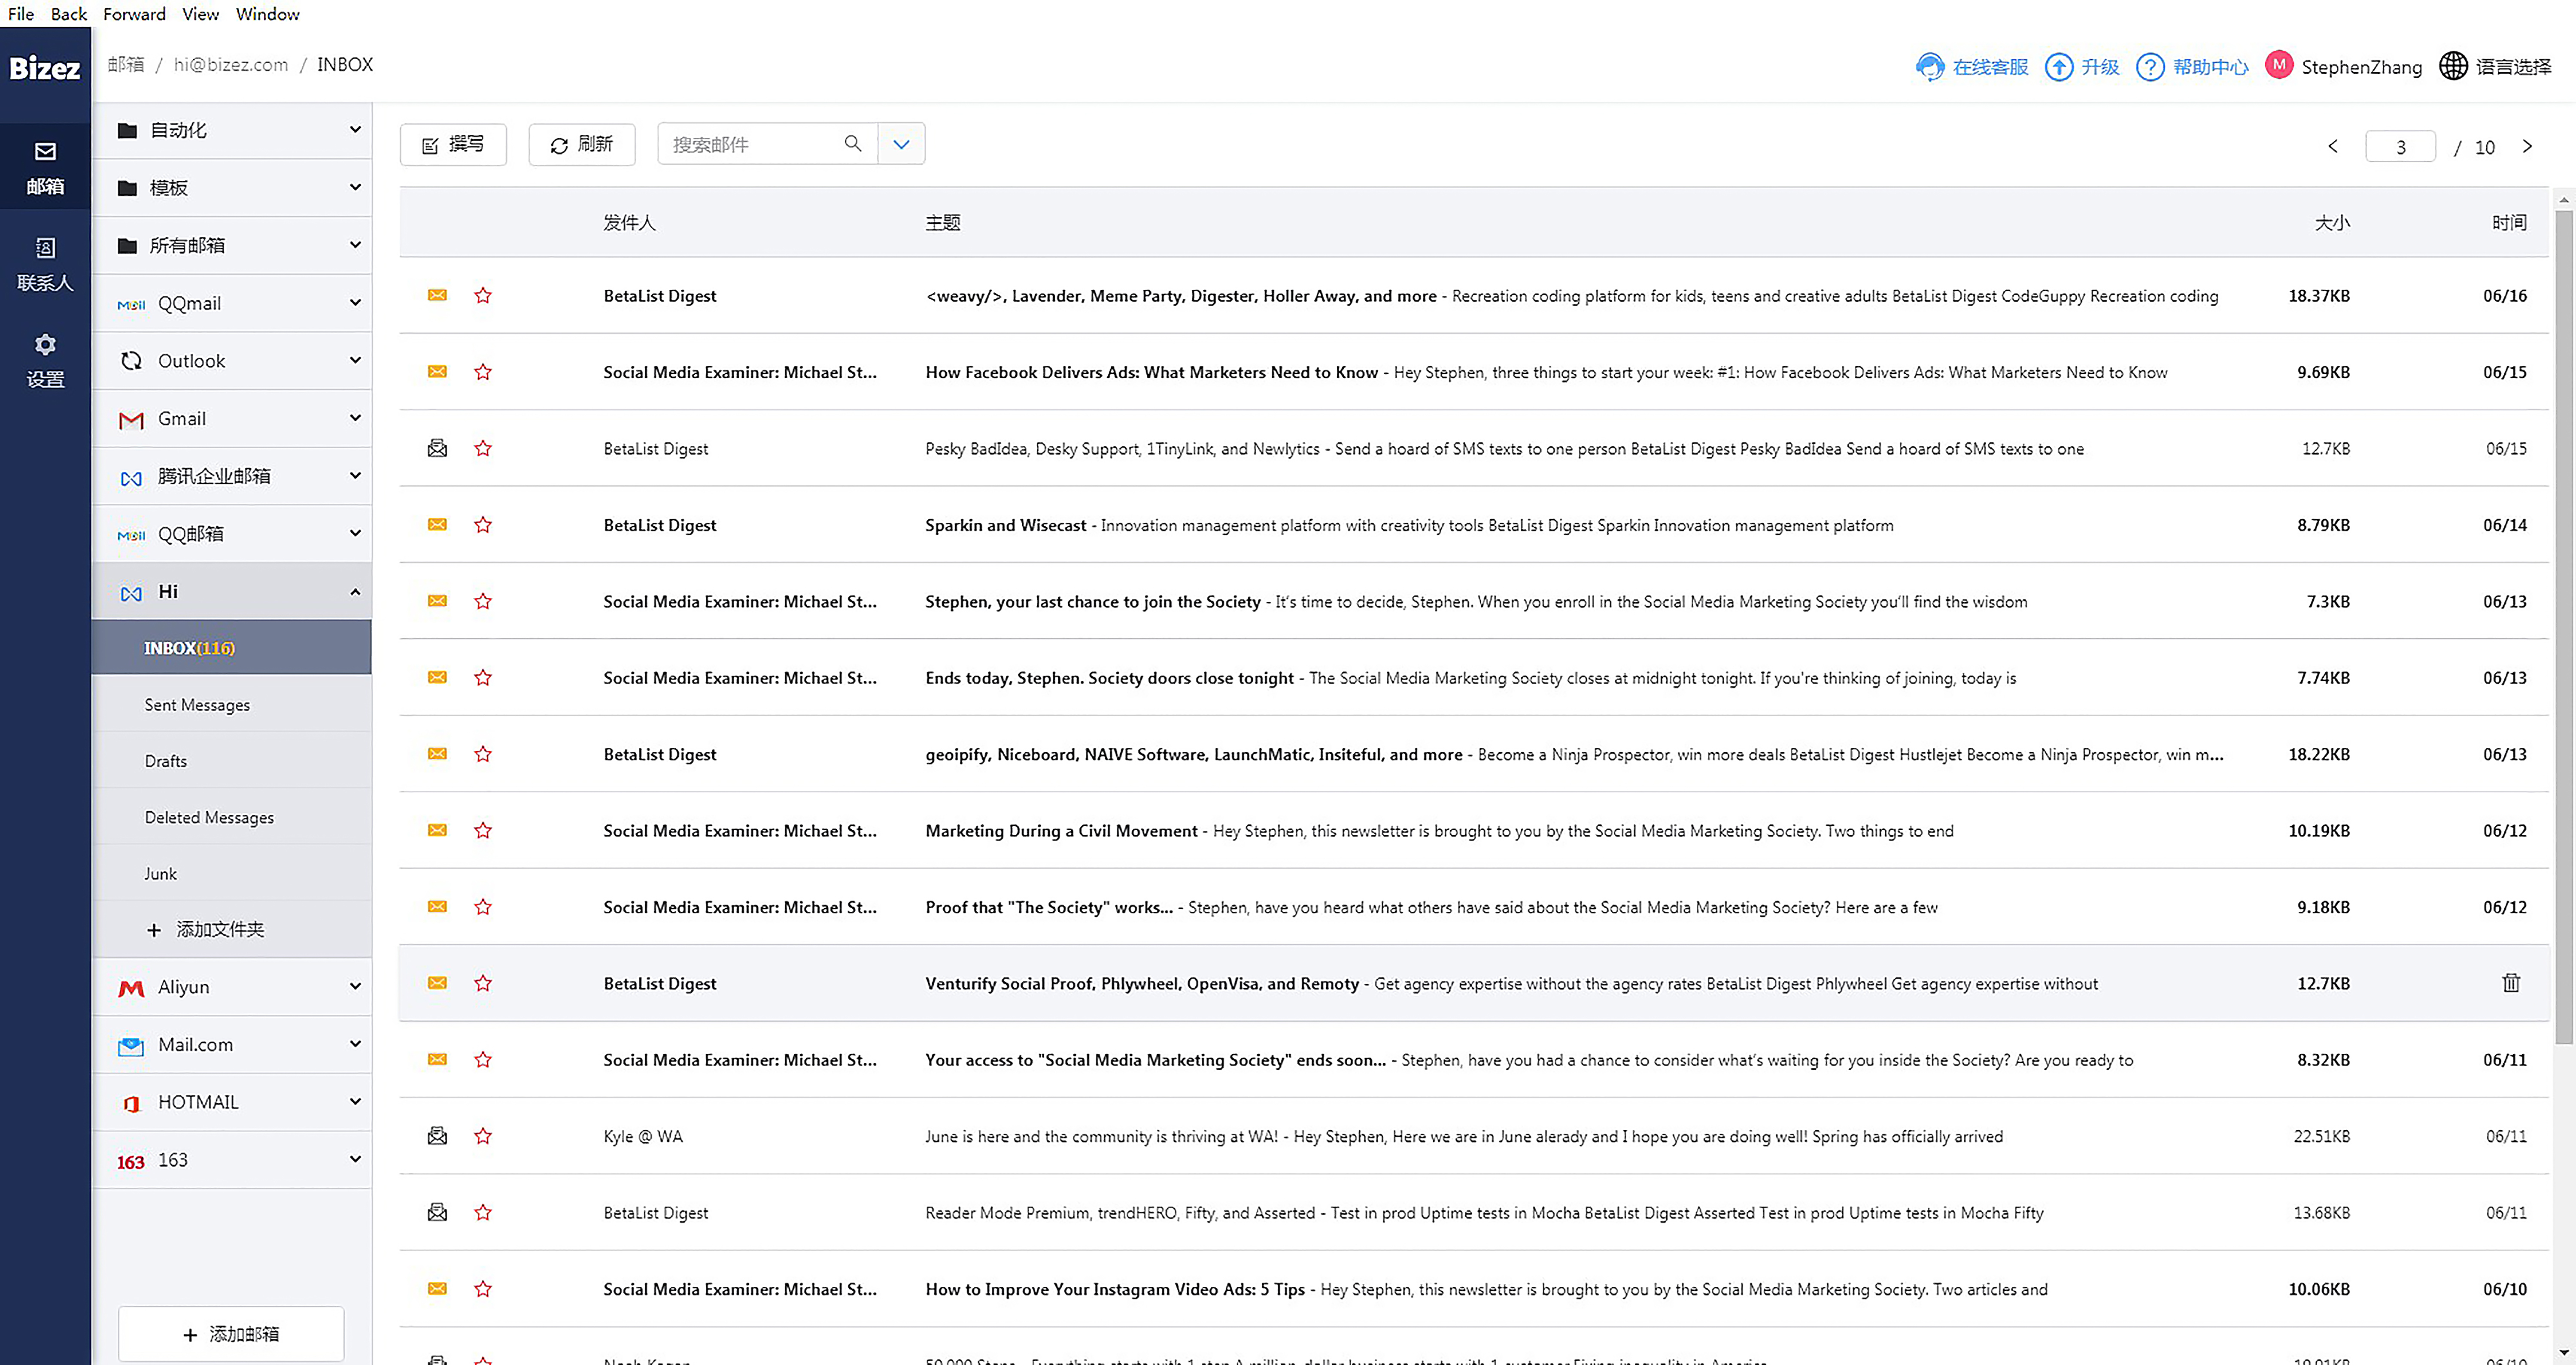The height and width of the screenshot is (1365, 2576).
Task: Click the HOTMAIL office icon in sidebar
Action: tap(131, 1104)
